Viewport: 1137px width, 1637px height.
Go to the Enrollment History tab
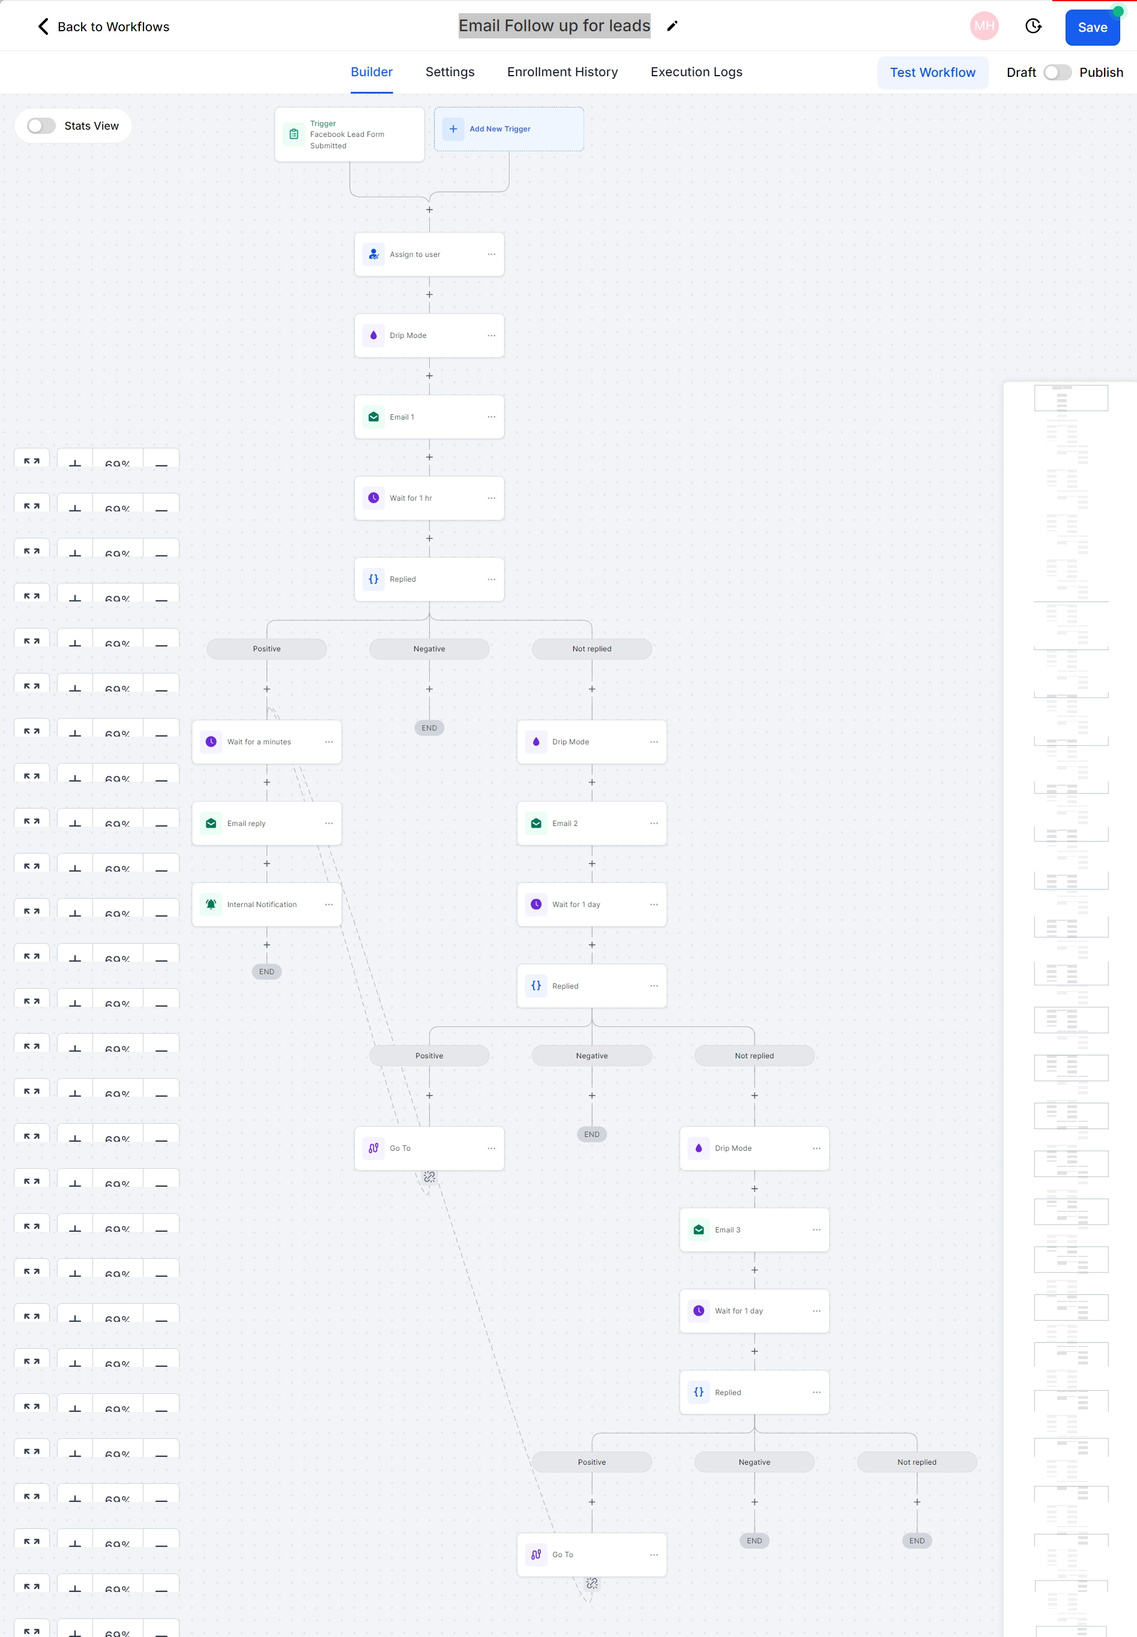[x=562, y=72]
